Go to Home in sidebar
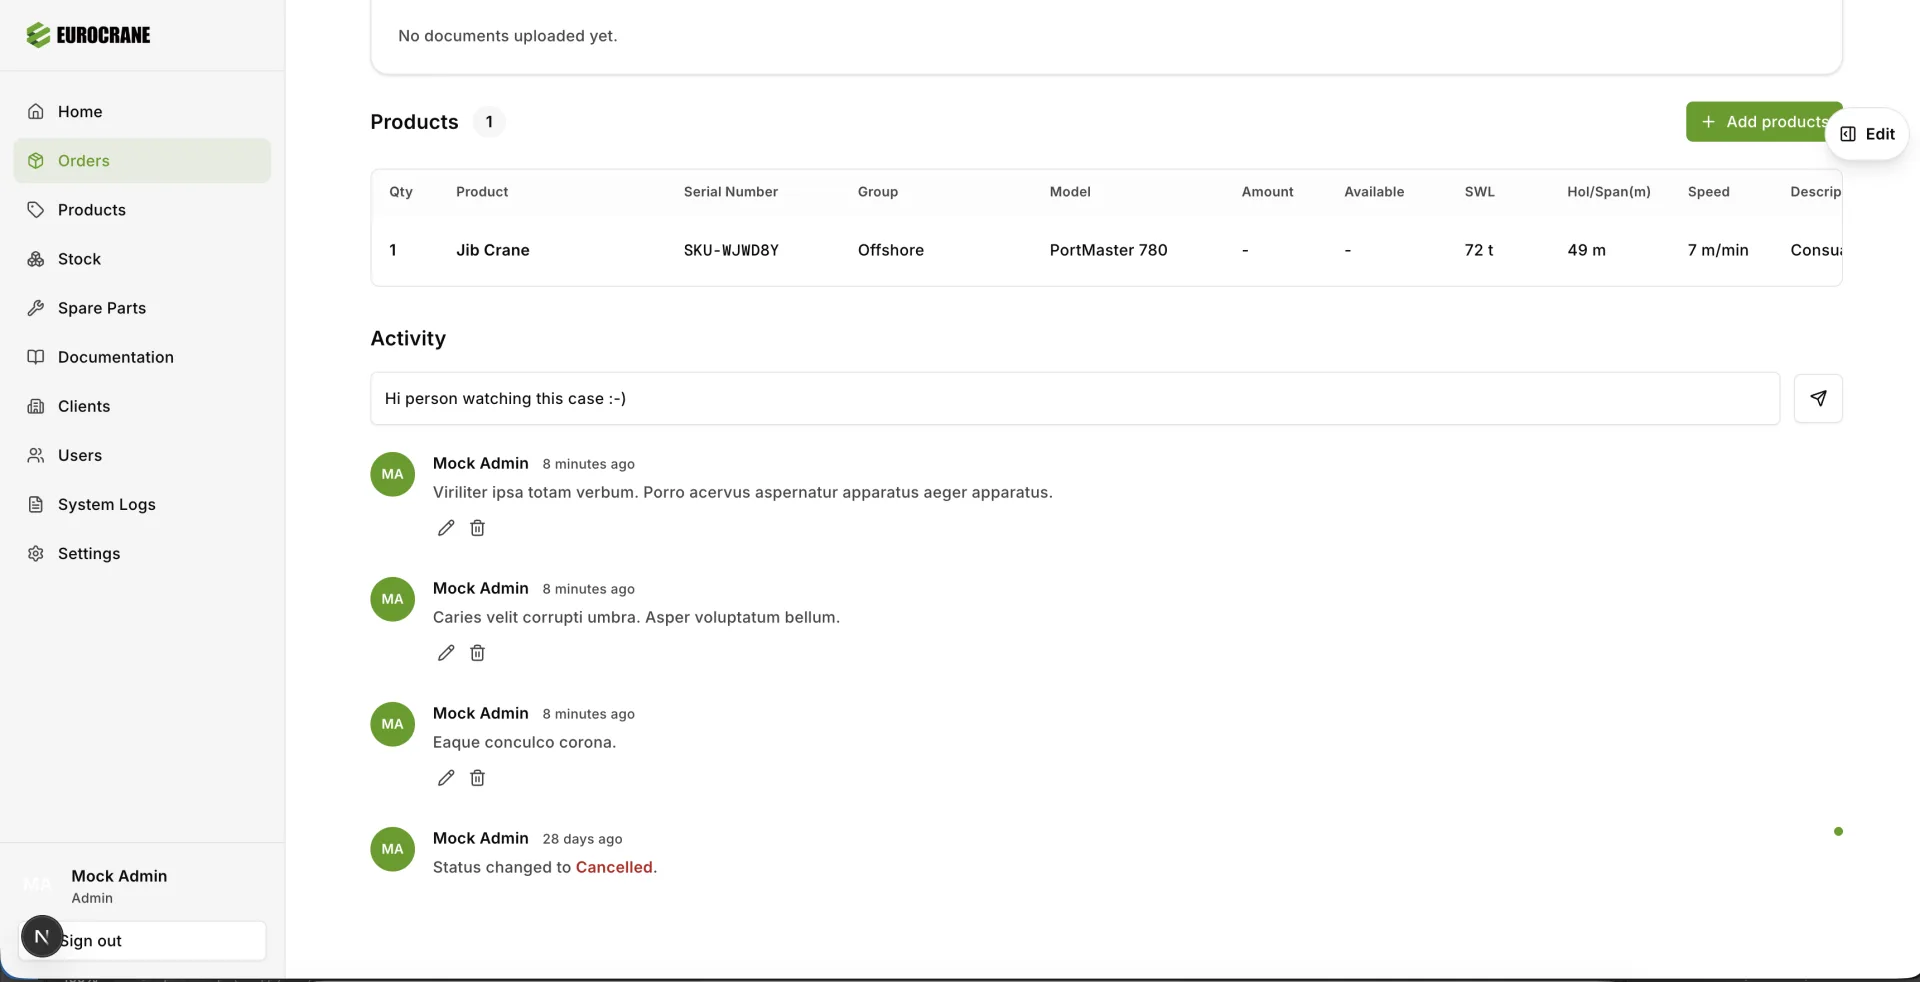Viewport: 1920px width, 982px height. [80, 112]
